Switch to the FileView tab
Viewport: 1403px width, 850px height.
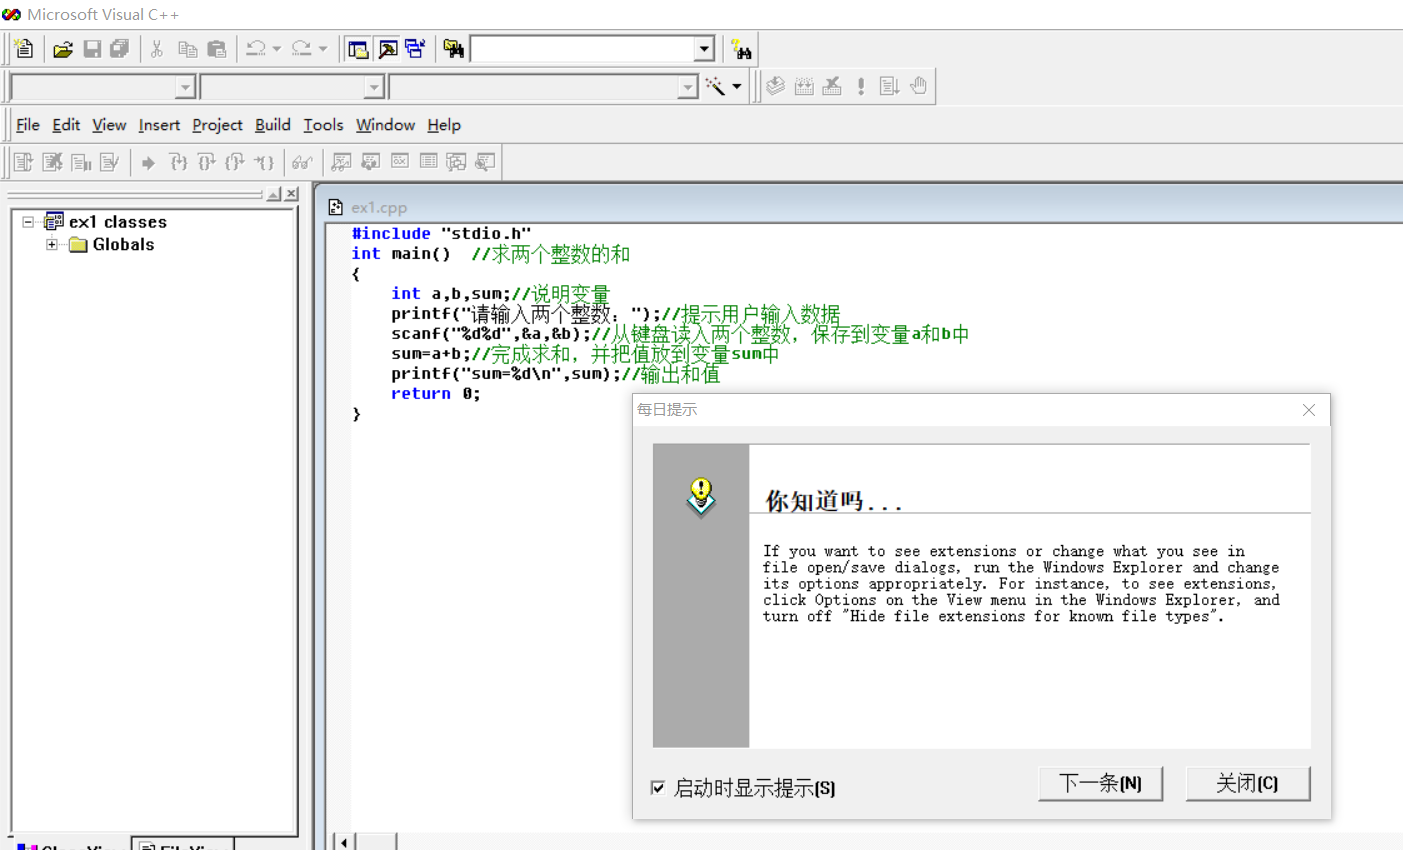tap(183, 845)
